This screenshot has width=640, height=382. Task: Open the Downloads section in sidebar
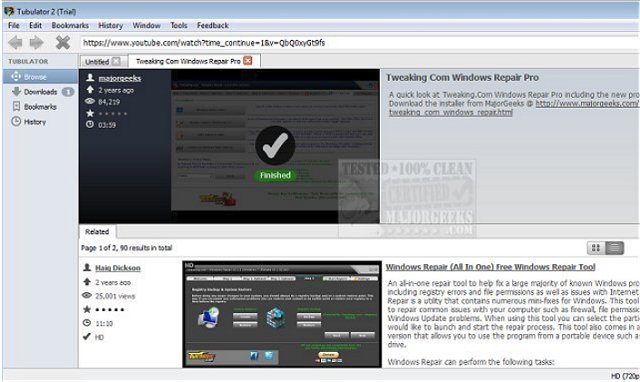(x=40, y=91)
